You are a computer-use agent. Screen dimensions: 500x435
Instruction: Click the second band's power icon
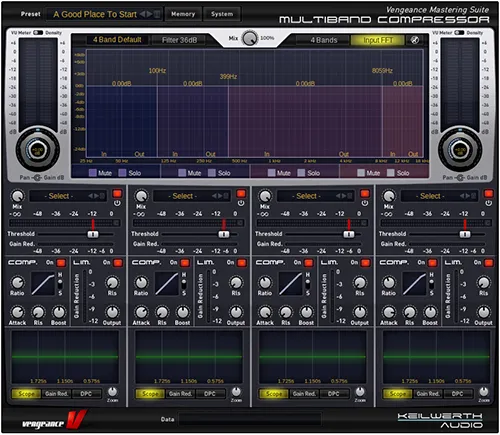coord(241,203)
